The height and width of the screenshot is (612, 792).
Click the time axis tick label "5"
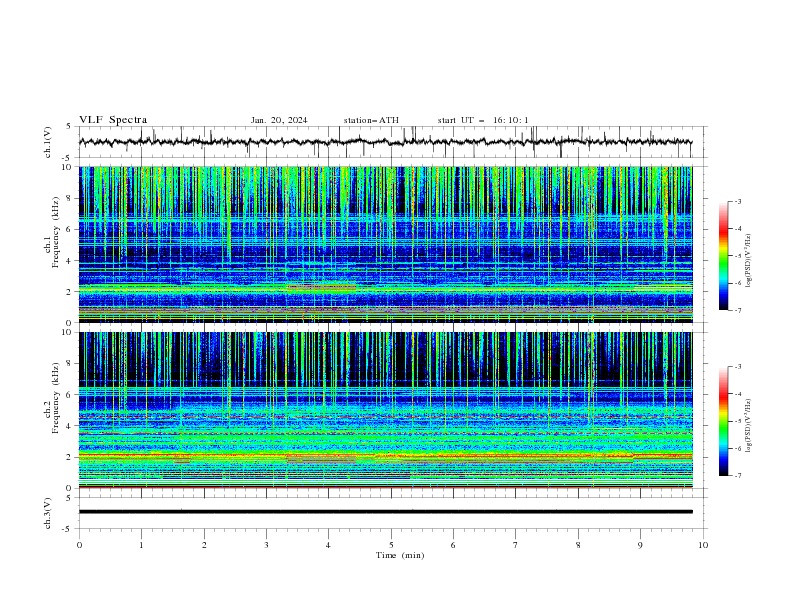coord(391,545)
